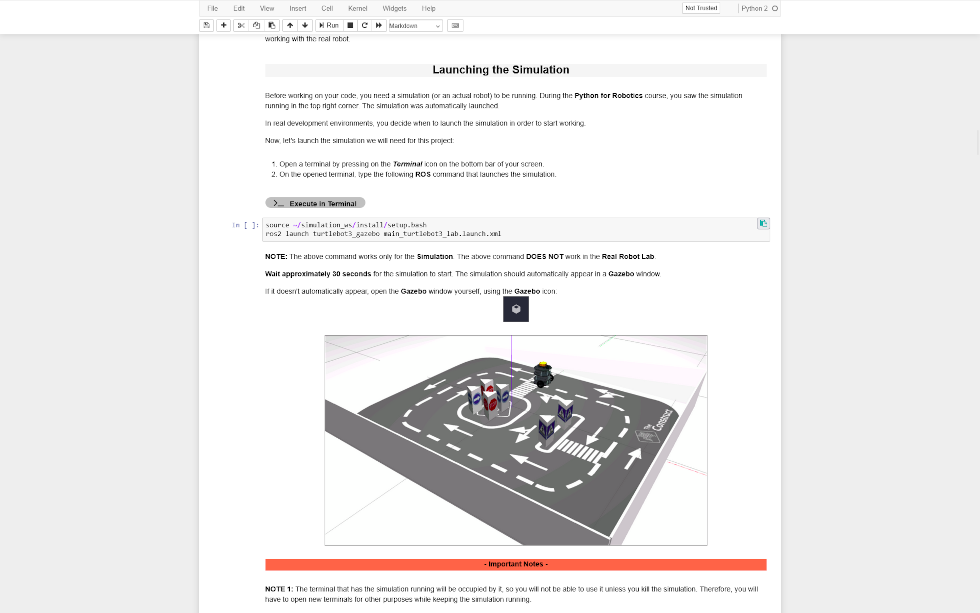Open the Widgets menu

pyautogui.click(x=394, y=8)
